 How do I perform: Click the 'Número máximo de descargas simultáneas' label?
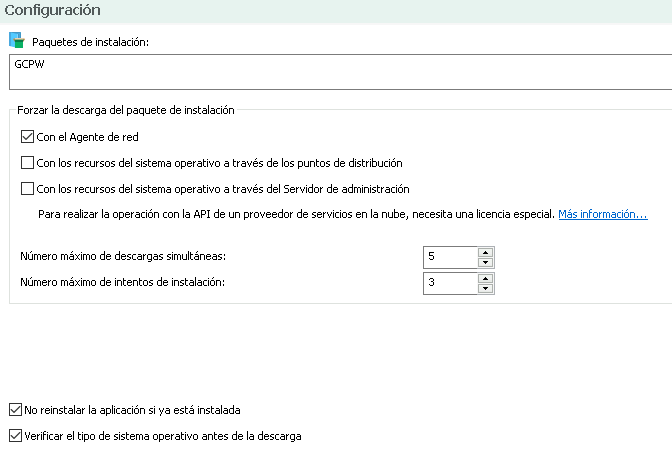[123, 257]
